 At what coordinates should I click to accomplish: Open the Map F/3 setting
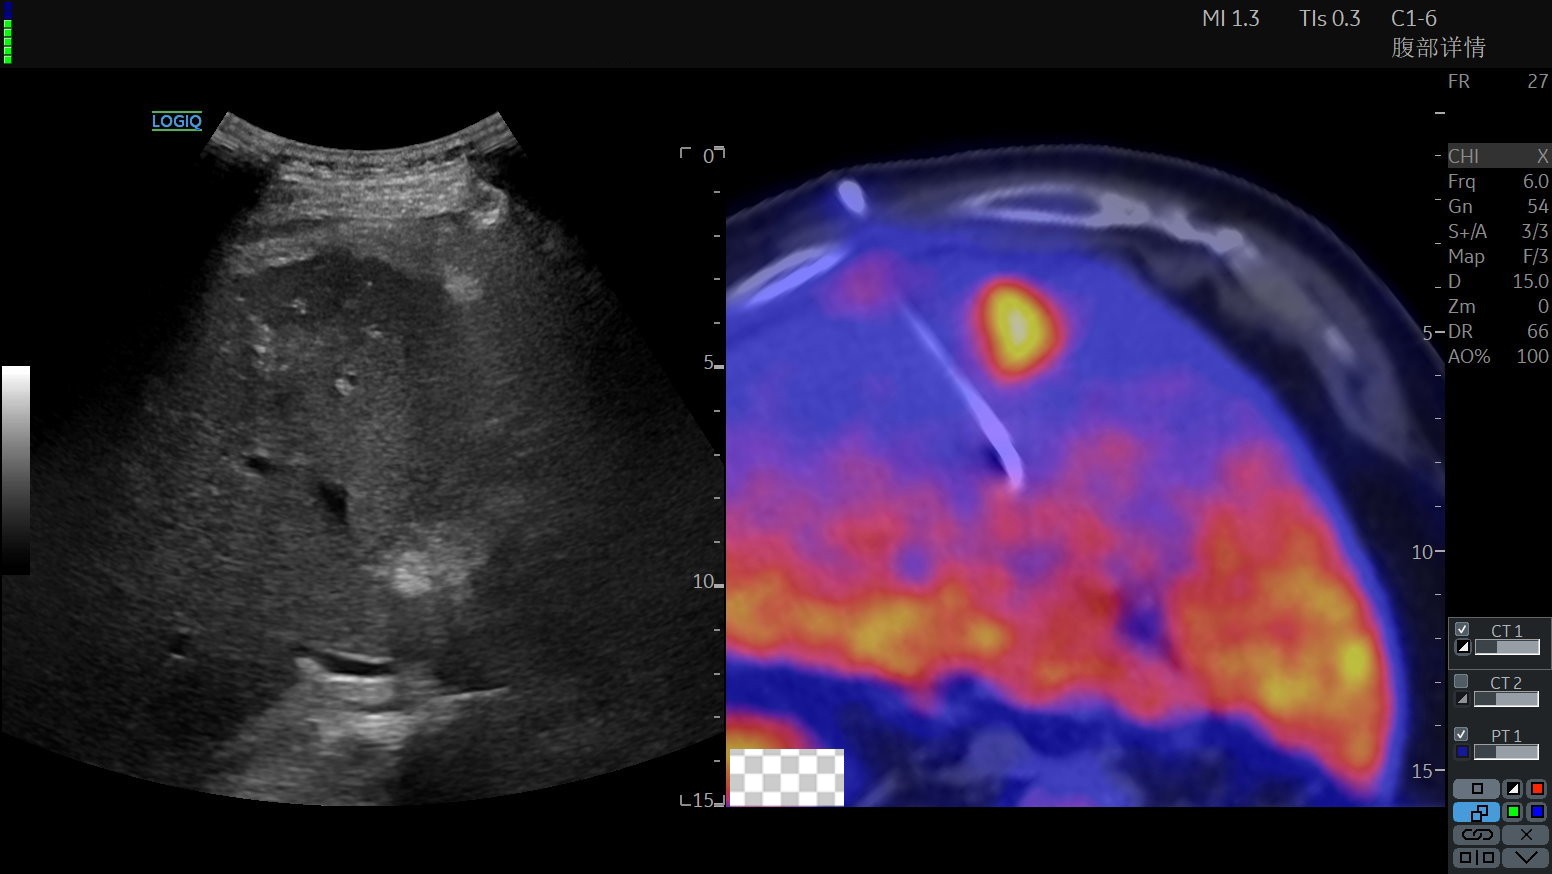pyautogui.click(x=1497, y=256)
